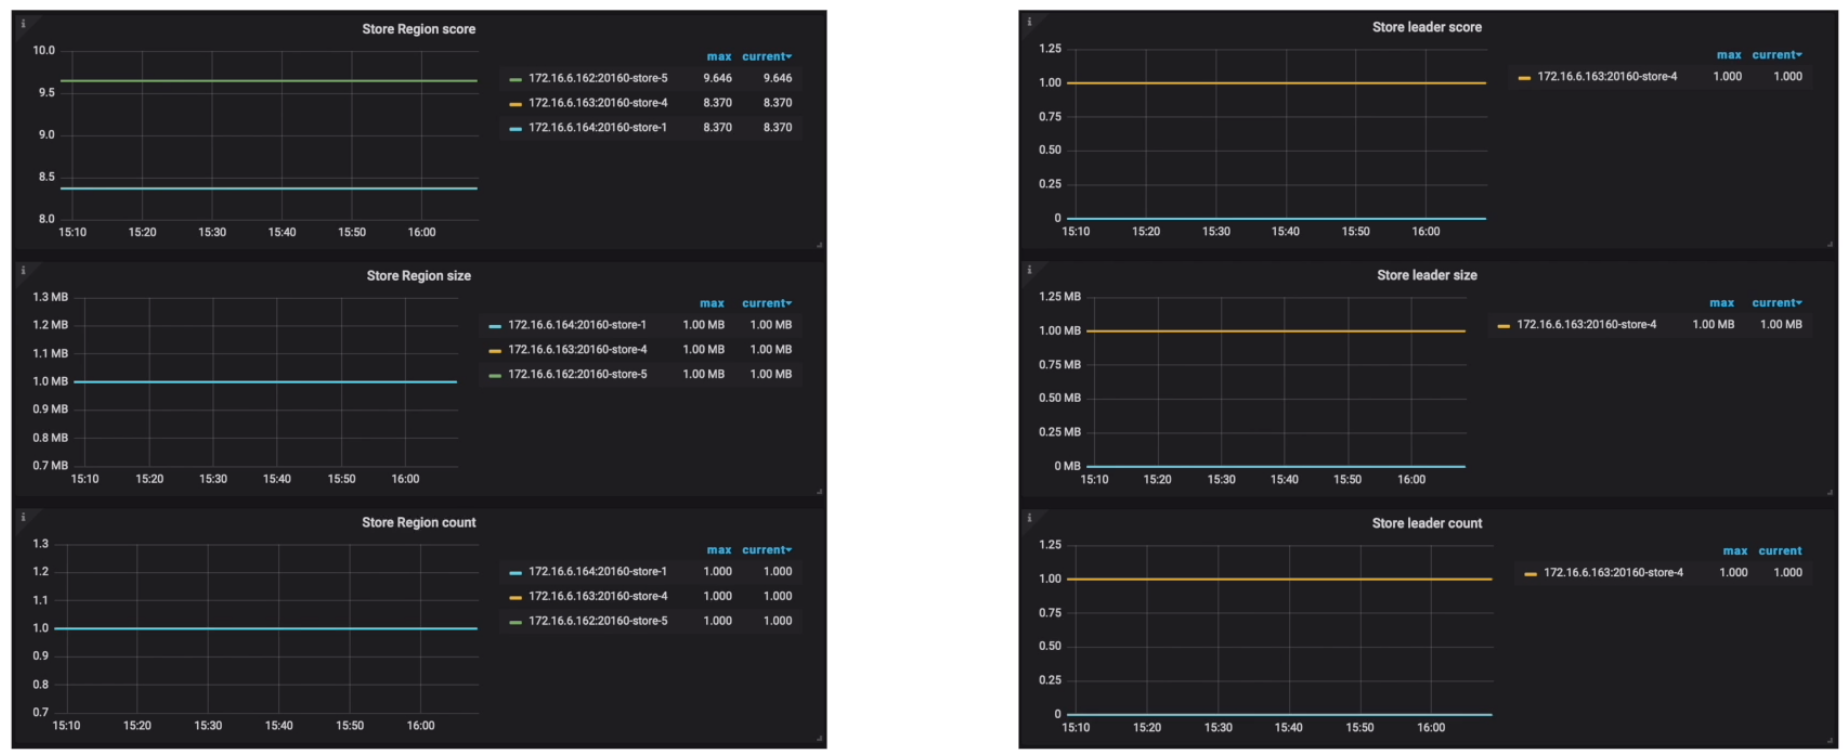Click blue color swatch of store-1 in Region size

tap(495, 326)
